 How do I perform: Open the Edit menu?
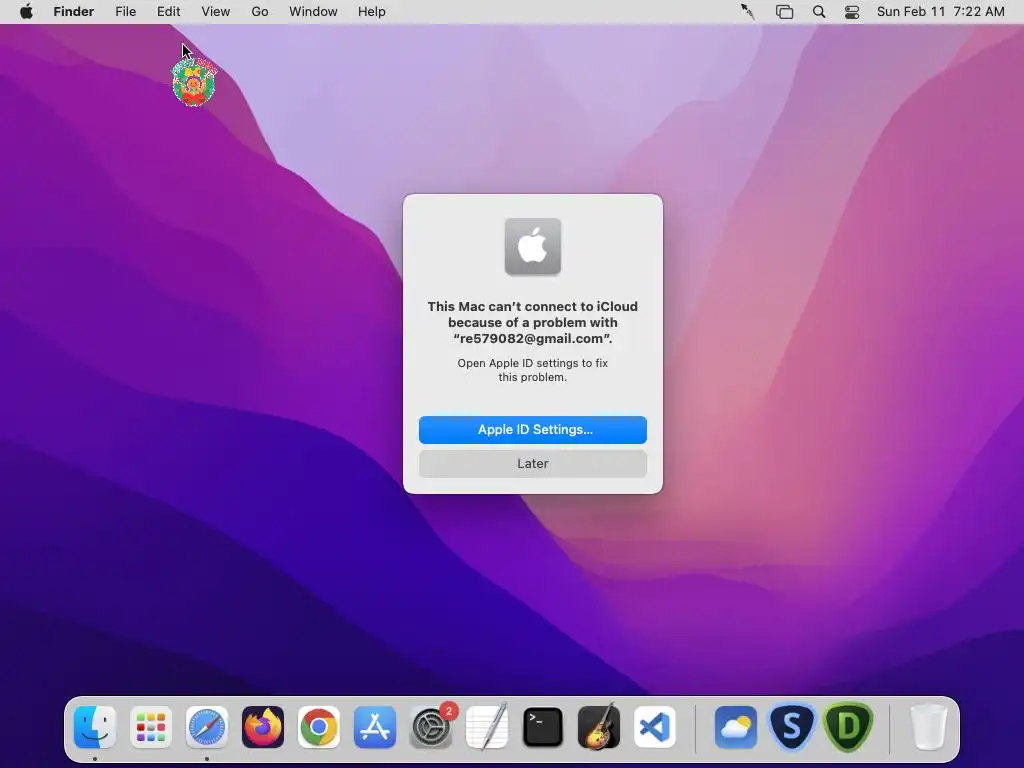tap(168, 12)
